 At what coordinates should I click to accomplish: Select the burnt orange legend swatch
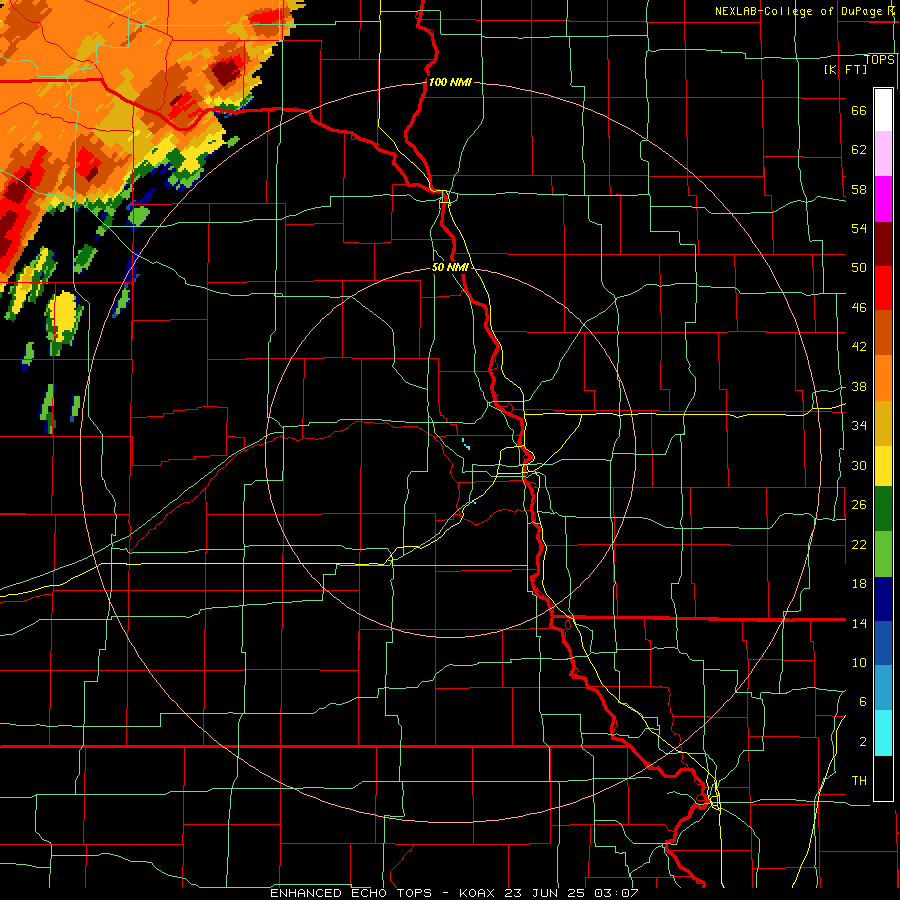(x=883, y=332)
